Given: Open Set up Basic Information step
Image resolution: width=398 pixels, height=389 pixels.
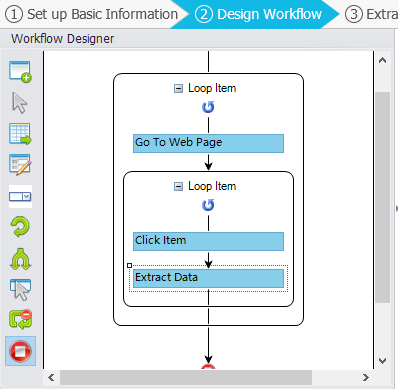Looking at the screenshot, I should point(92,14).
